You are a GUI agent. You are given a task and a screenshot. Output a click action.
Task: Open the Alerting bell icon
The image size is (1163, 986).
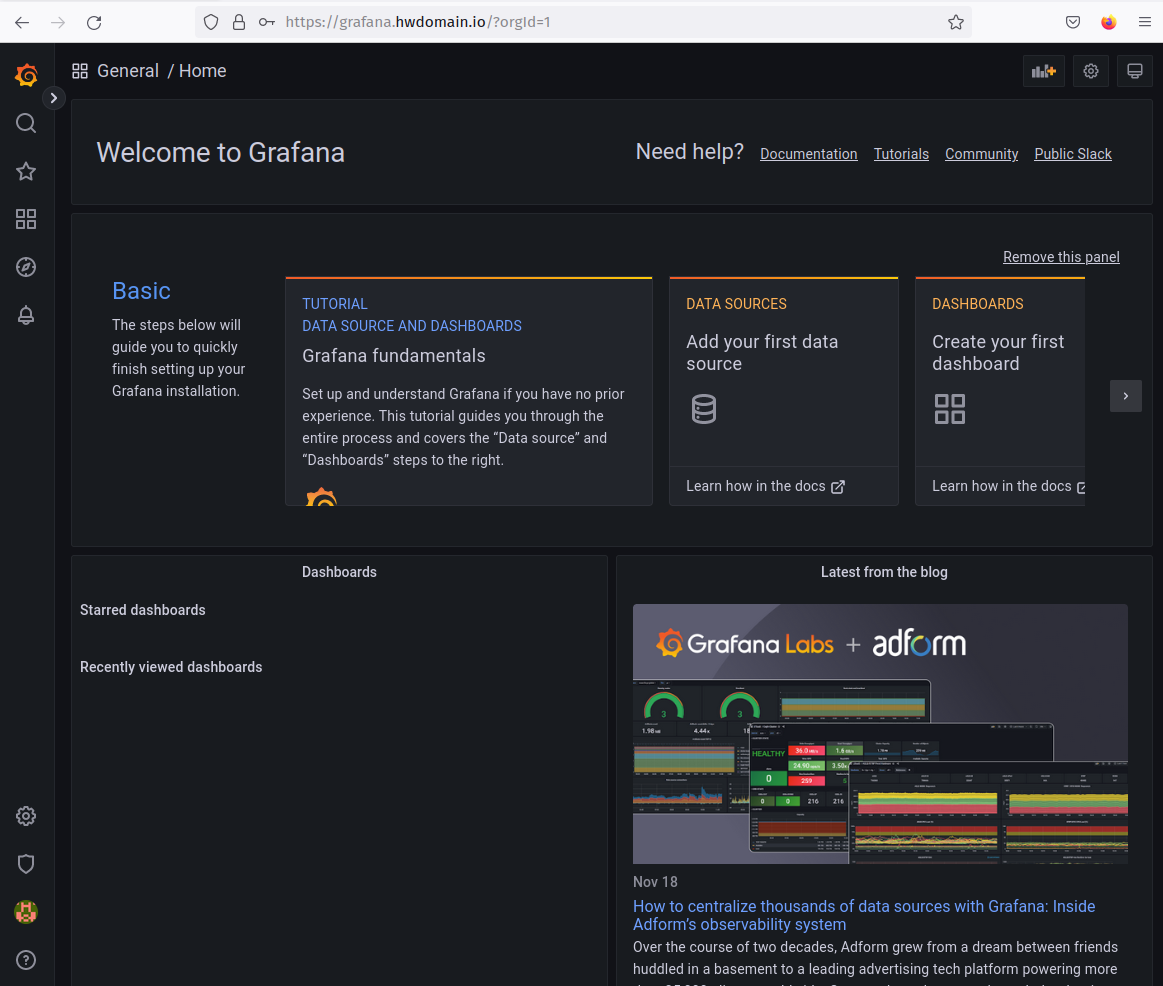point(26,315)
